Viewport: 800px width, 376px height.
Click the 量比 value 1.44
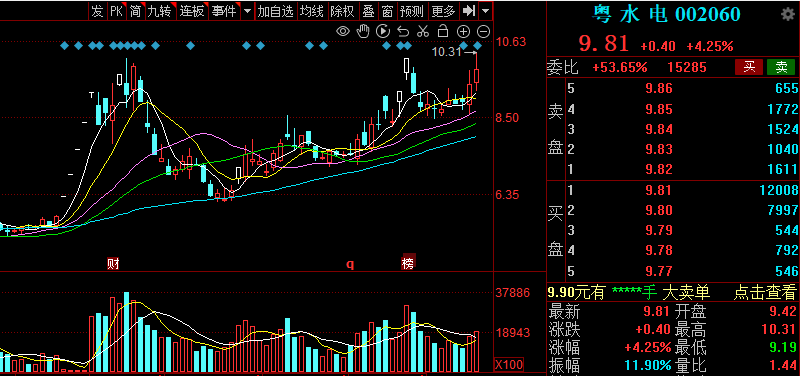click(x=782, y=365)
